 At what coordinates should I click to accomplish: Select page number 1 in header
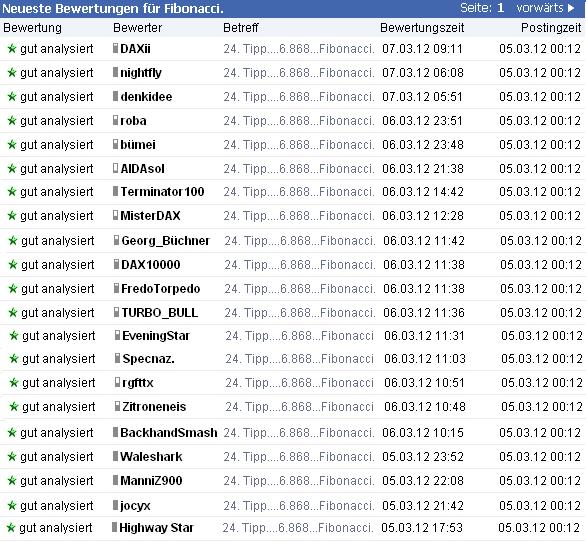[x=500, y=7]
